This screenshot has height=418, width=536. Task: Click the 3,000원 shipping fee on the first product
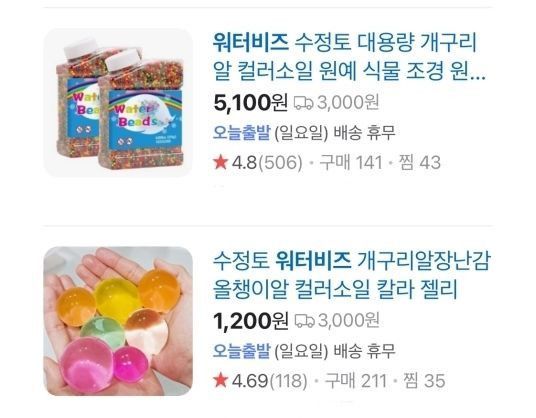[348, 103]
